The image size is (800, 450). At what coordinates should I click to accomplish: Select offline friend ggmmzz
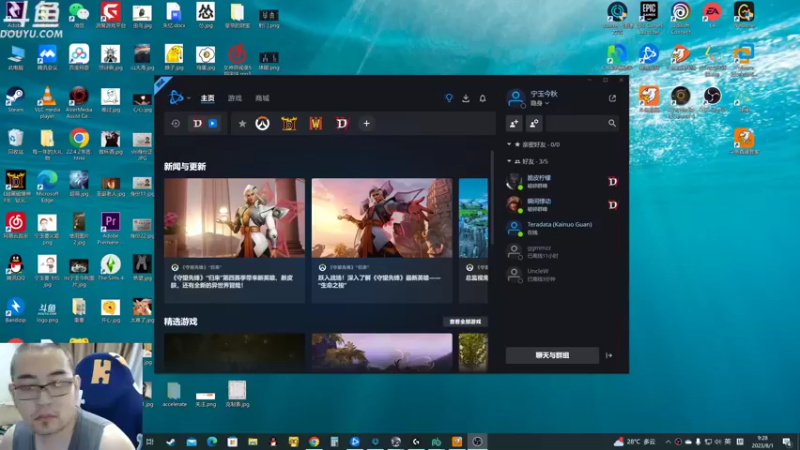(562, 252)
